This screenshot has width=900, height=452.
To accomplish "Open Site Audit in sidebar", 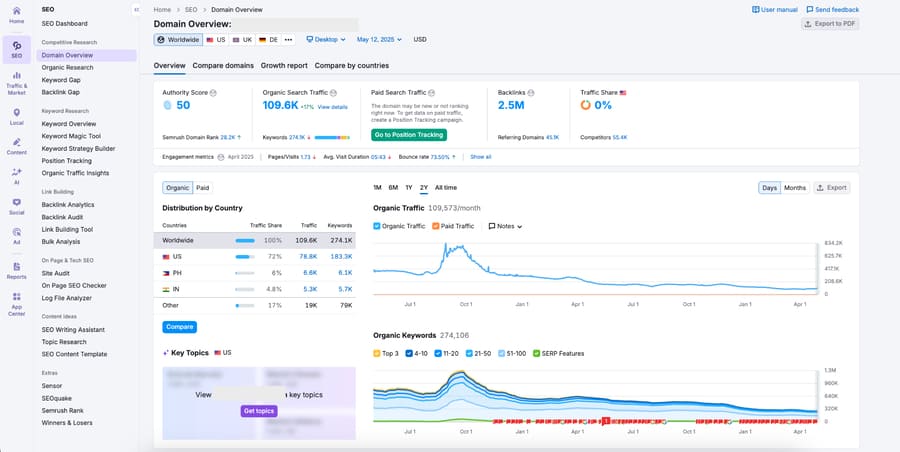I will pos(56,273).
